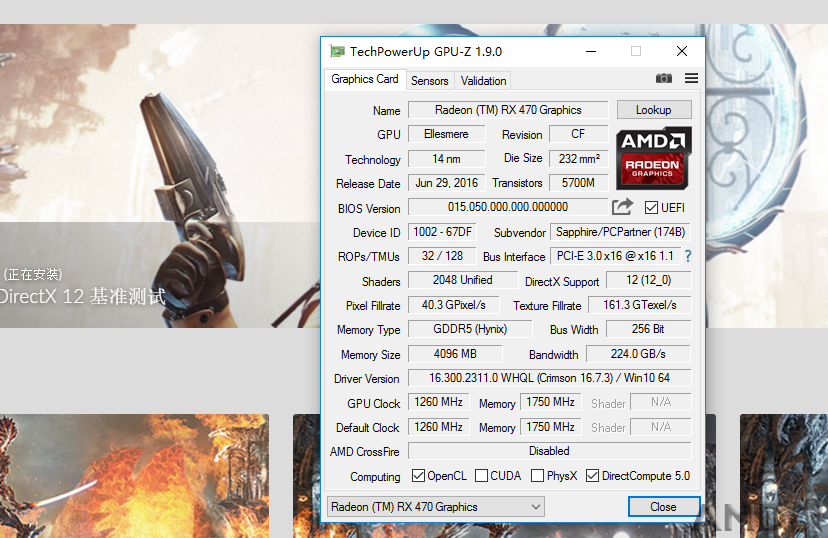Click the GPU Clock row Shader N/A field
The height and width of the screenshot is (538, 828).
tap(661, 402)
